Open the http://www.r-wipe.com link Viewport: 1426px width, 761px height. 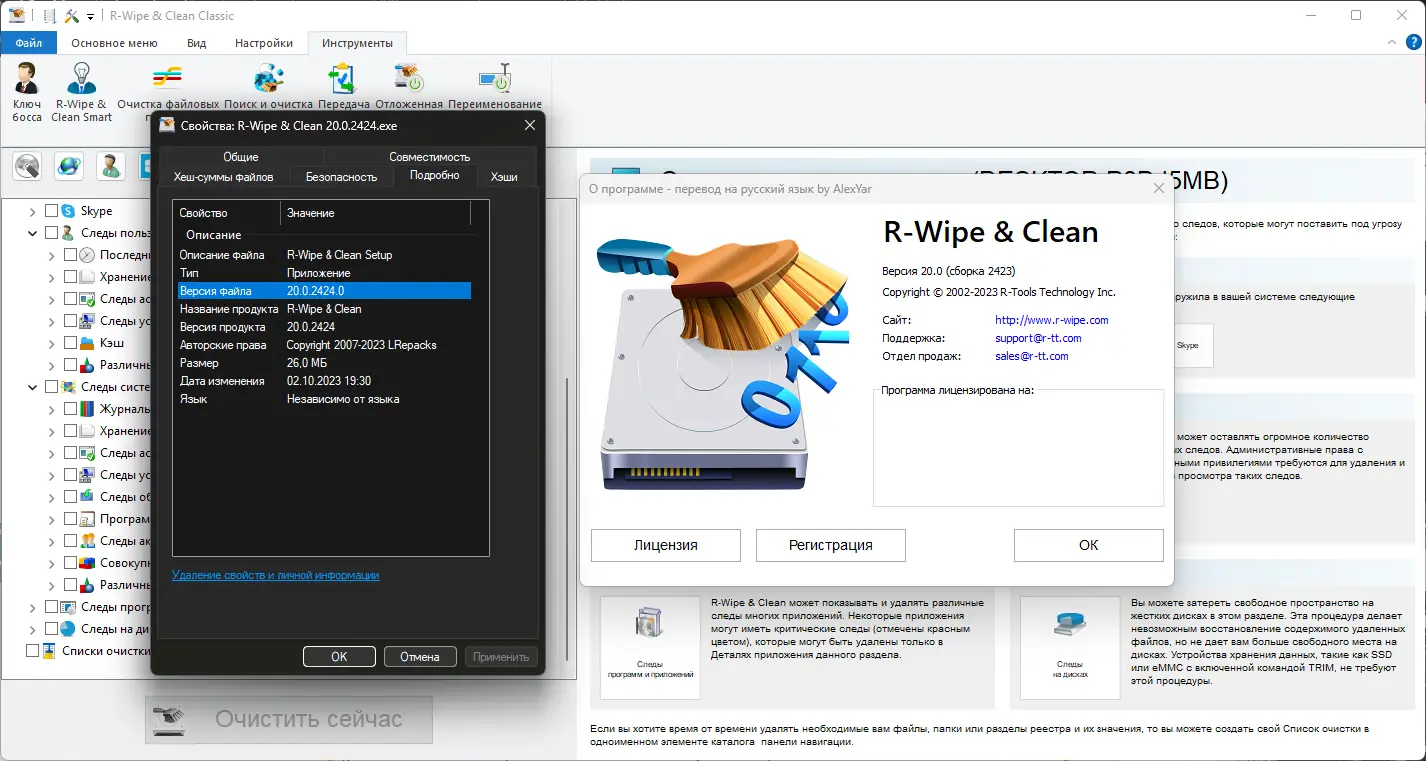point(1052,320)
